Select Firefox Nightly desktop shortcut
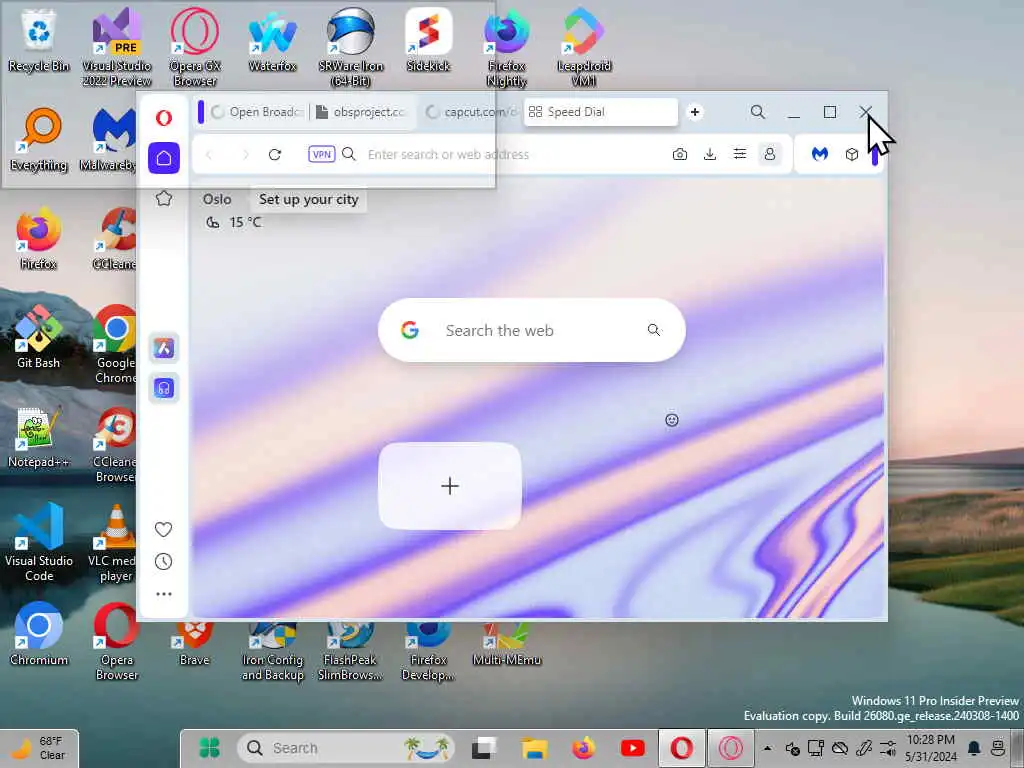This screenshot has height=768, width=1024. pyautogui.click(x=506, y=47)
